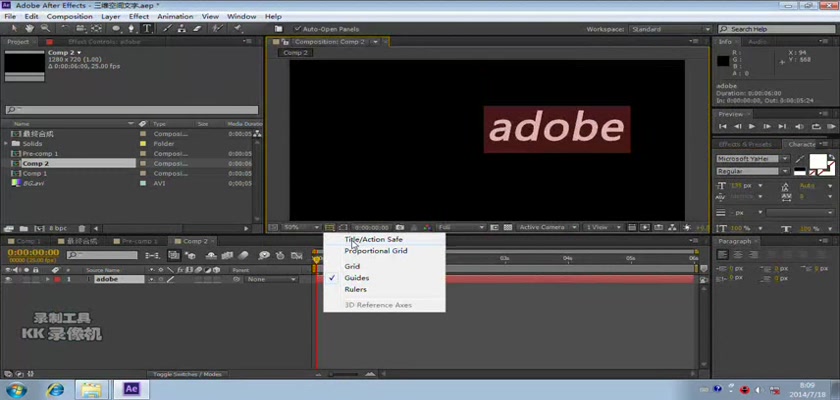
Task: Select the Selection arrow tool
Action: pyautogui.click(x=14, y=28)
